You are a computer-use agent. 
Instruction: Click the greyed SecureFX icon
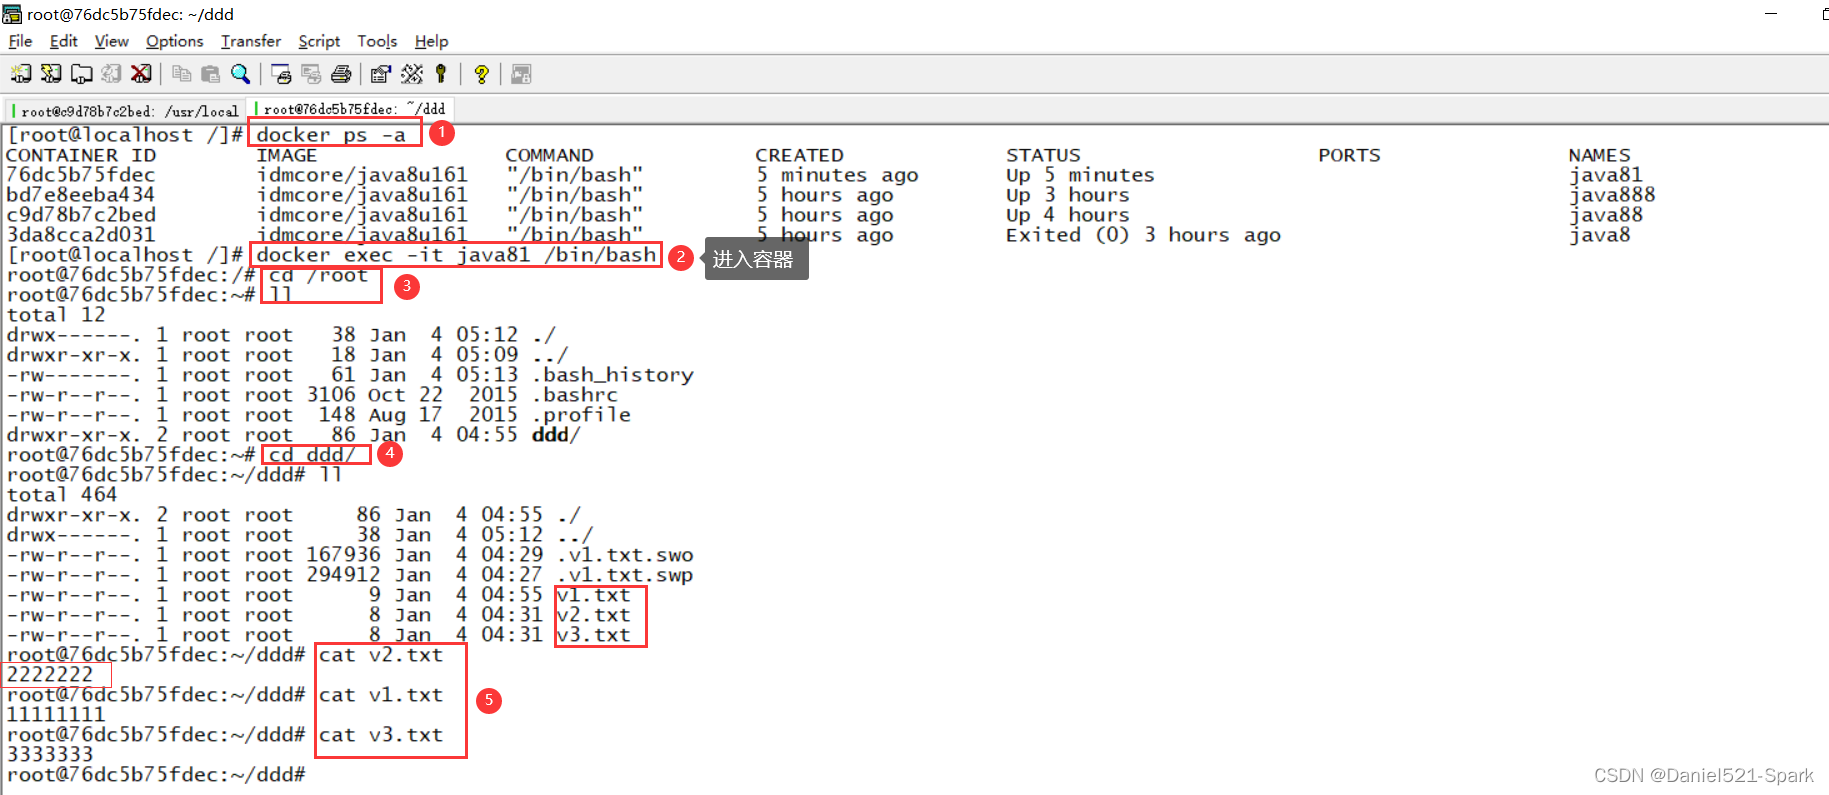coord(521,74)
